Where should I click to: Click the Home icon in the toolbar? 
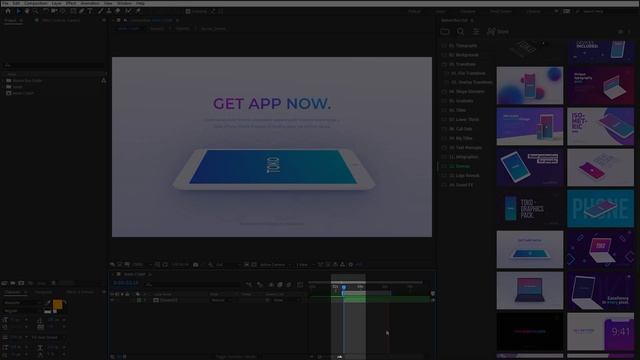[8, 11]
